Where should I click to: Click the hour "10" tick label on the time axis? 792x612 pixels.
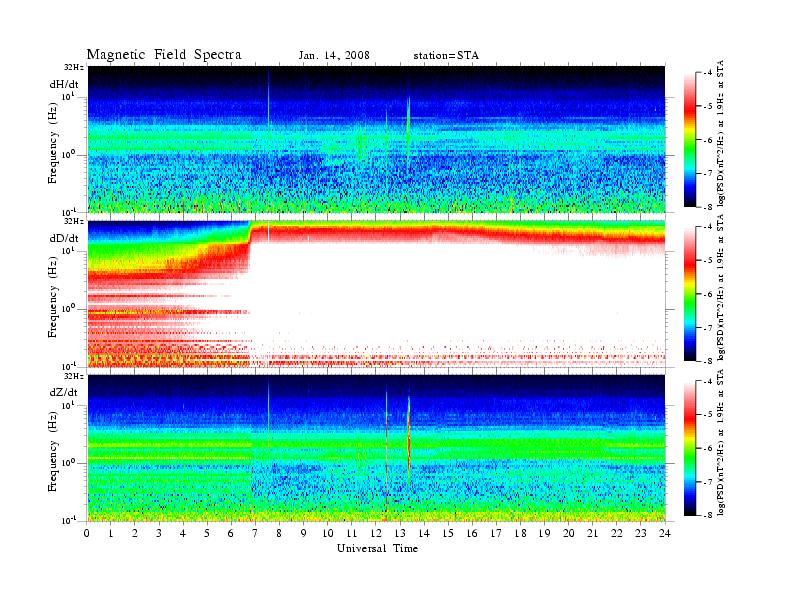(328, 534)
